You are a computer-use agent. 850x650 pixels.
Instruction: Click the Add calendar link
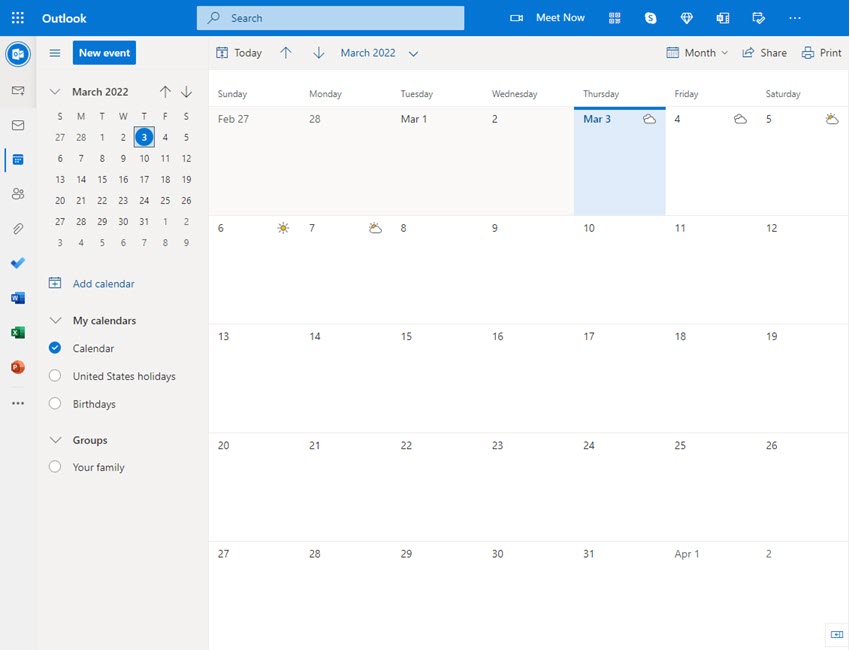(x=102, y=283)
